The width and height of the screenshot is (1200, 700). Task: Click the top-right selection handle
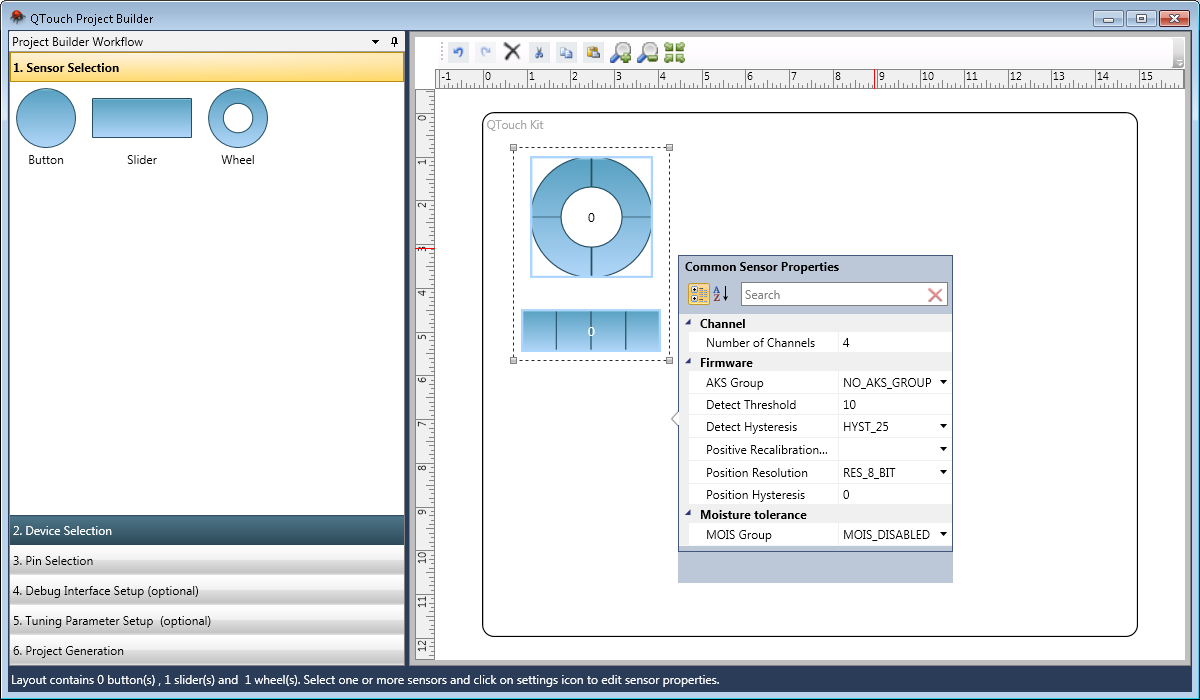coord(669,148)
